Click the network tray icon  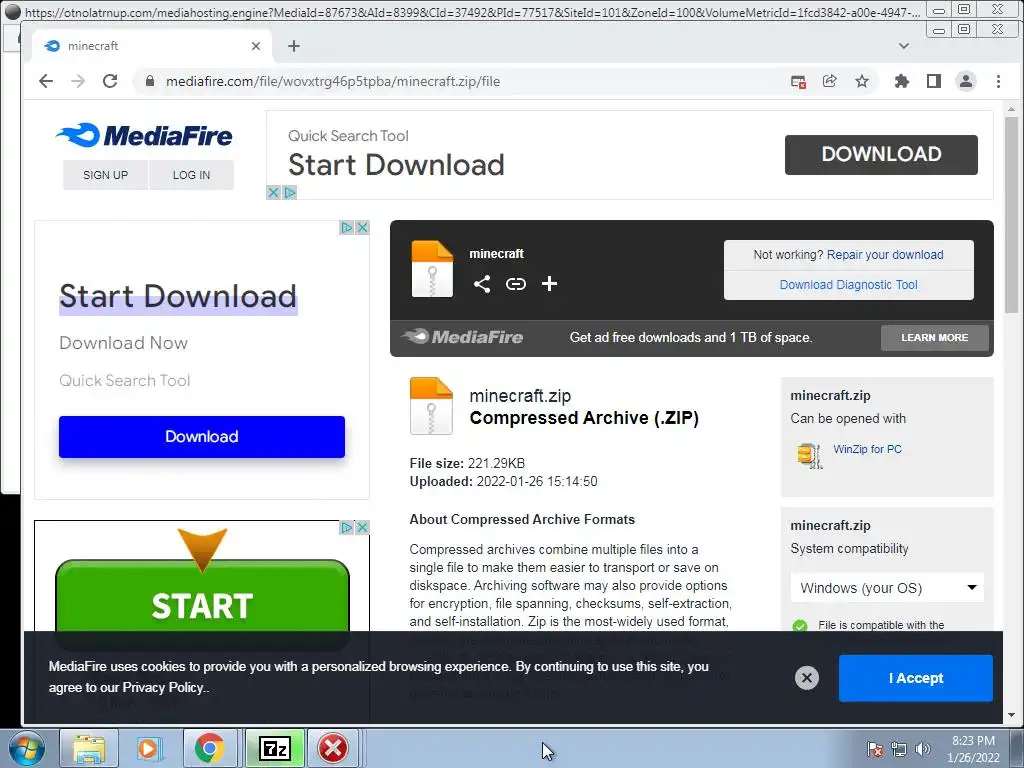click(899, 749)
